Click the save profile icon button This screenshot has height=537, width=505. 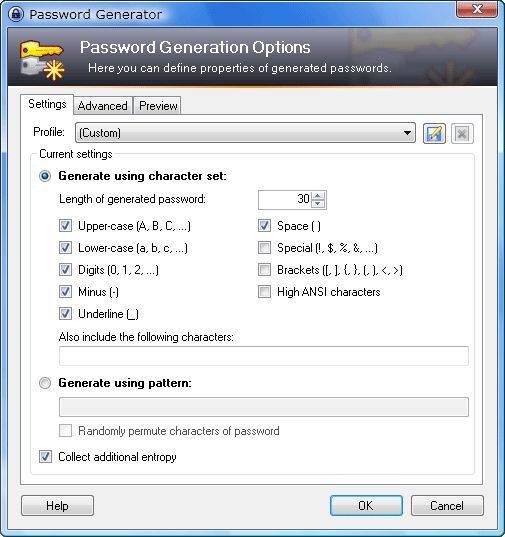(434, 133)
